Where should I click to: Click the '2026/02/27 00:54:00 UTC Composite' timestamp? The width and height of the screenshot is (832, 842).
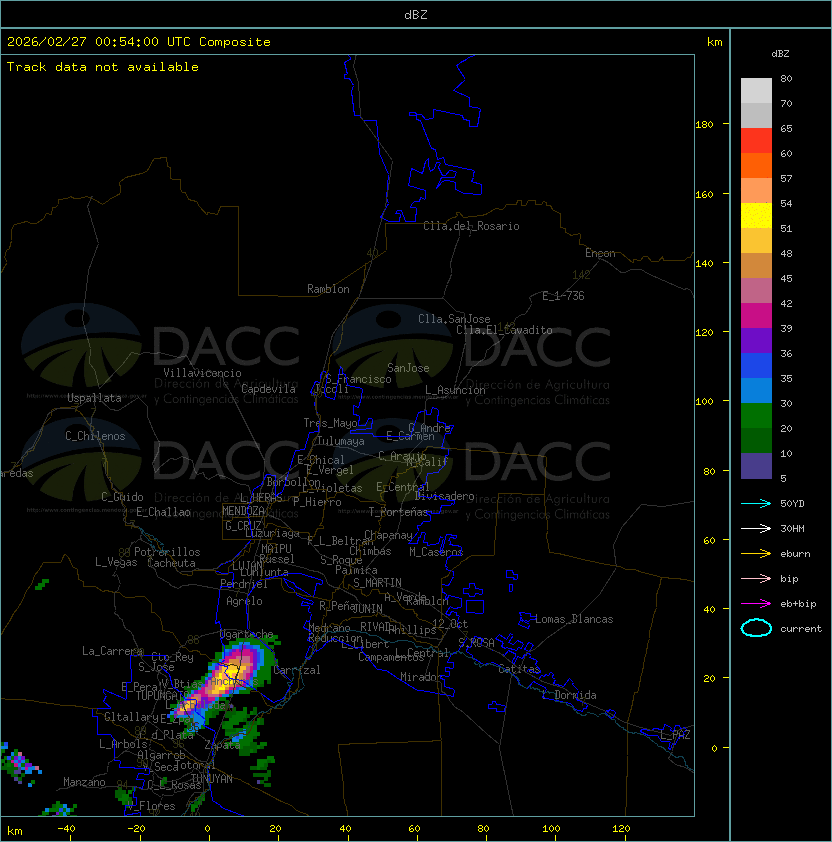pos(139,42)
